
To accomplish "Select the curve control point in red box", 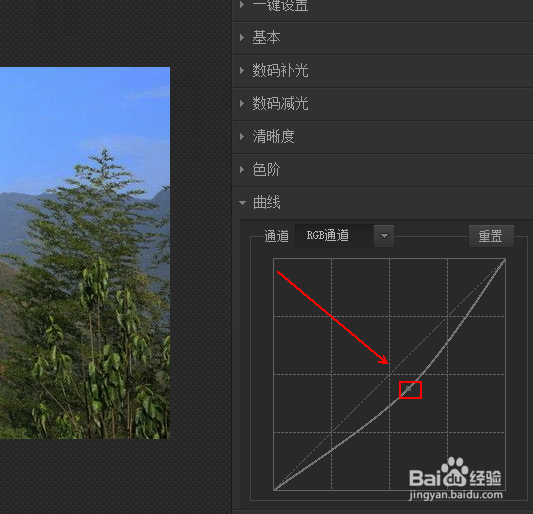I will tap(409, 388).
